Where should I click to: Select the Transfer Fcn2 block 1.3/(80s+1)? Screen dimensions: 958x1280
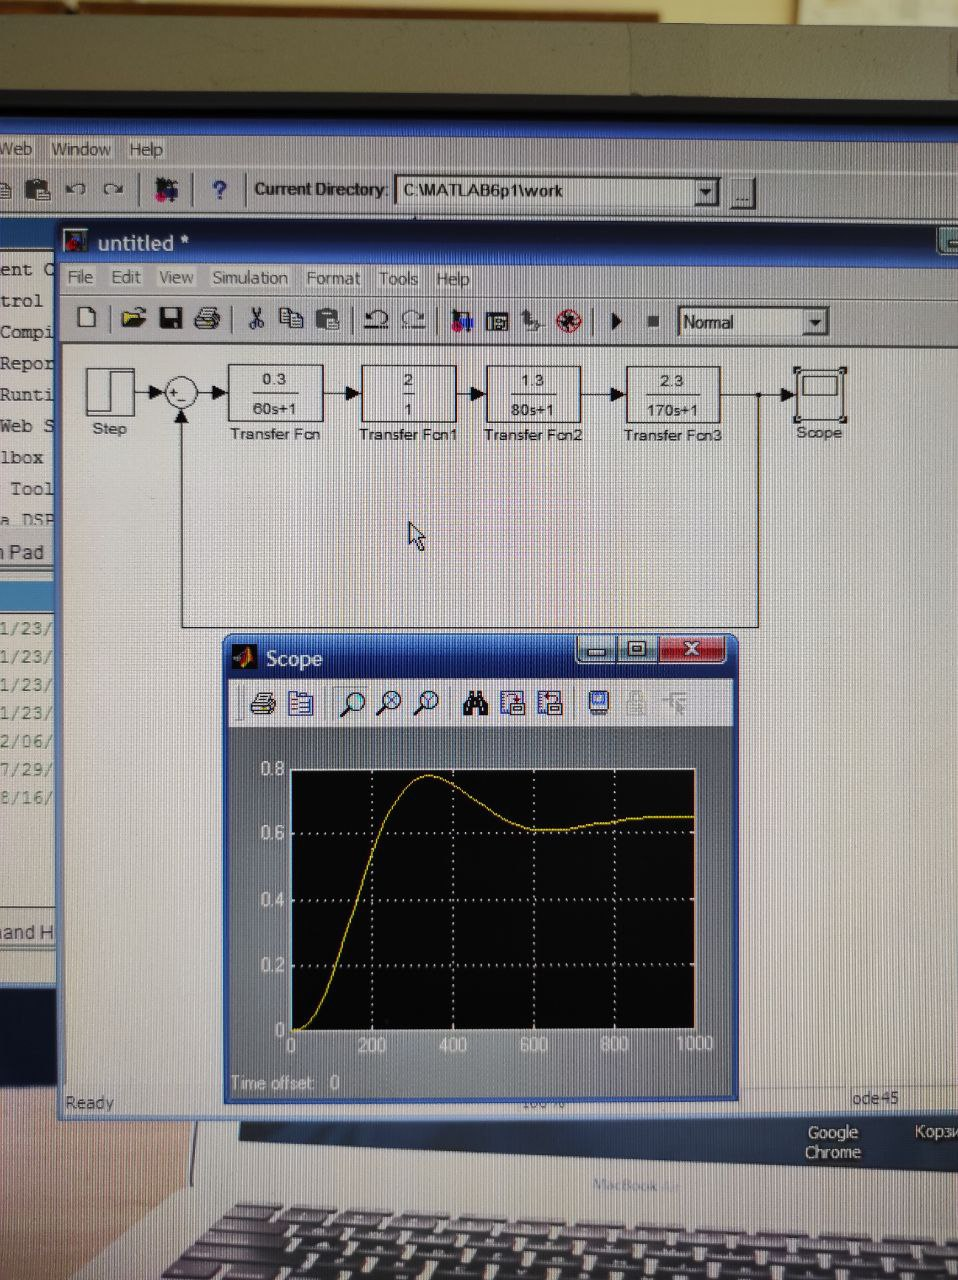click(x=533, y=394)
